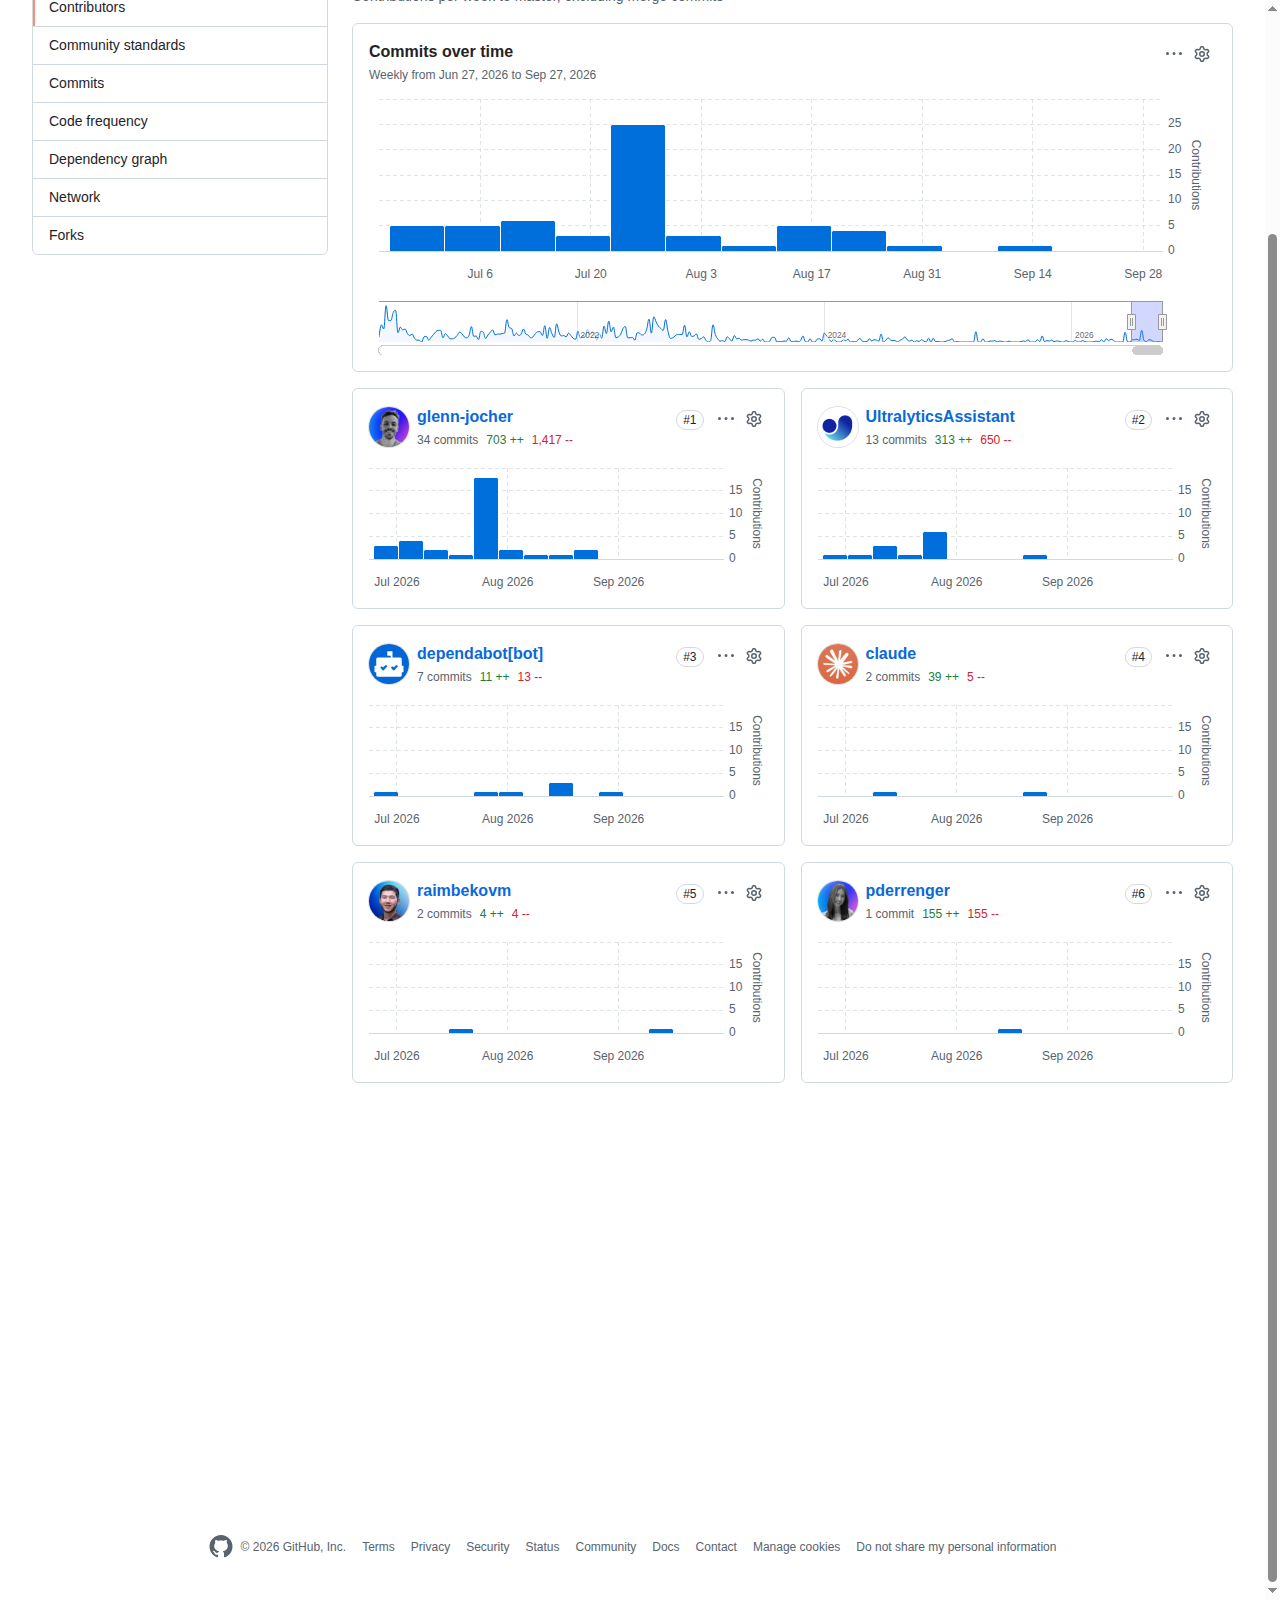The height and width of the screenshot is (1600, 1280).
Task: Click right handle of timeline range selector
Action: click(1162, 322)
